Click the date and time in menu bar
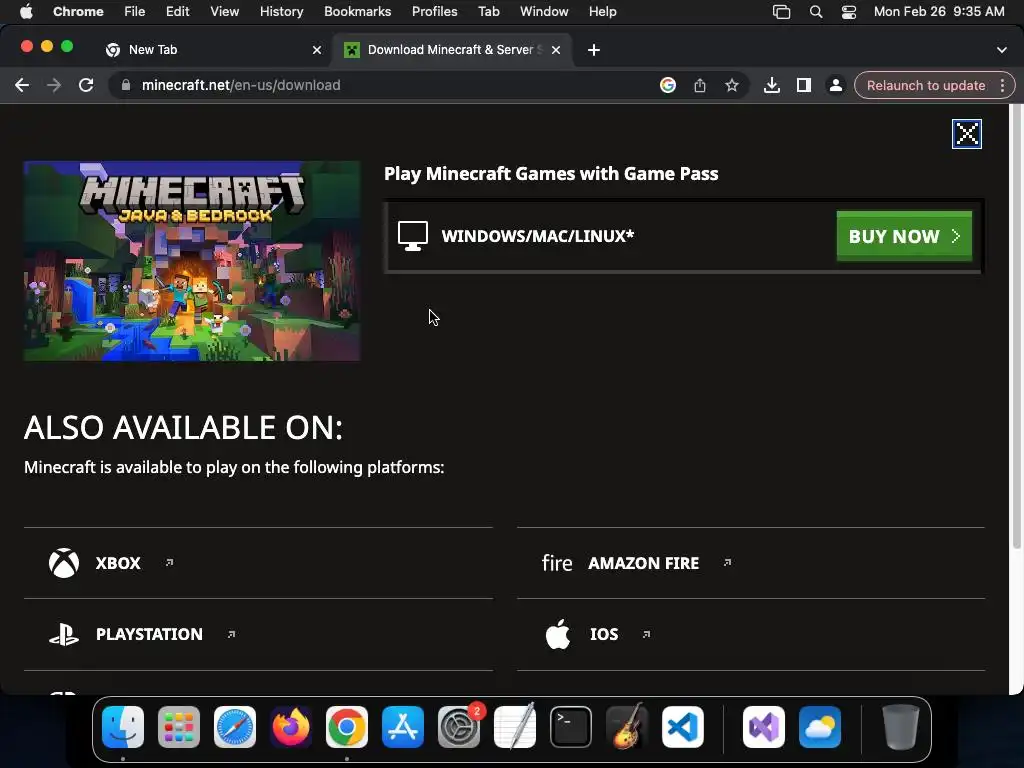 click(x=938, y=12)
